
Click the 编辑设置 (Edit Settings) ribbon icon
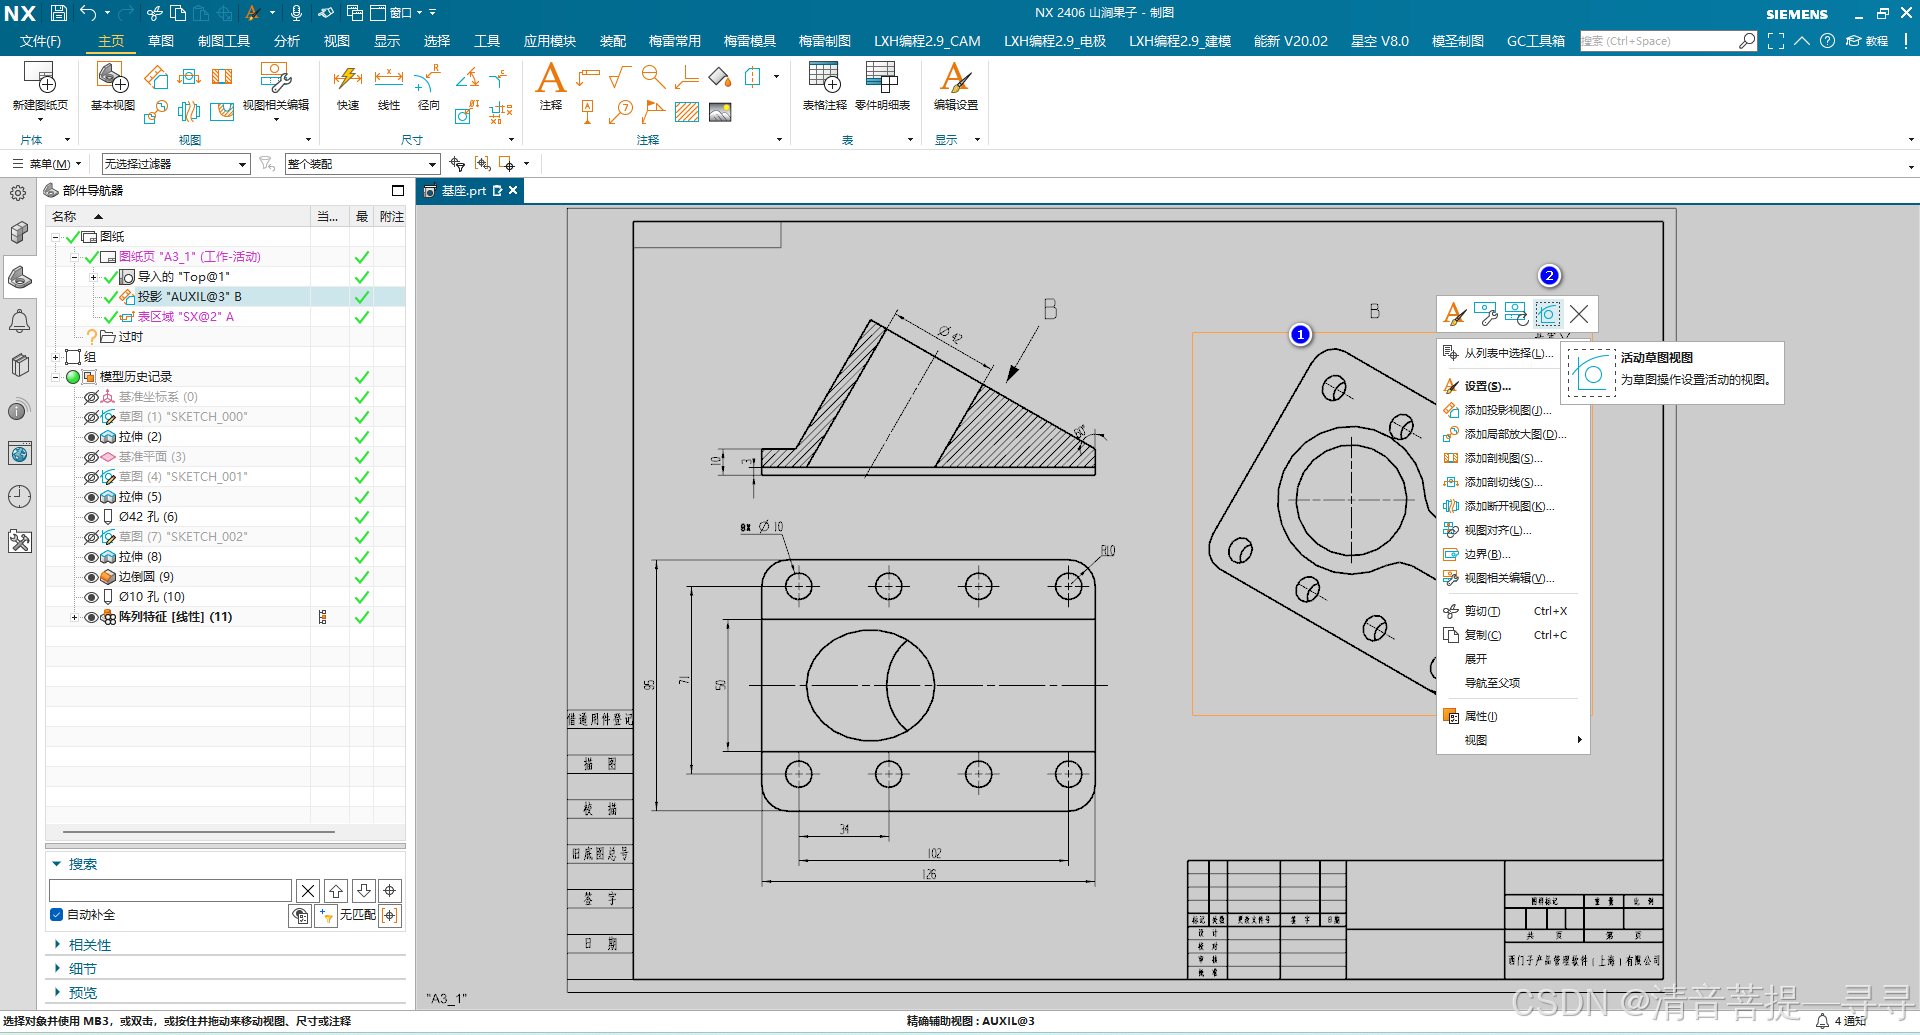pyautogui.click(x=955, y=87)
